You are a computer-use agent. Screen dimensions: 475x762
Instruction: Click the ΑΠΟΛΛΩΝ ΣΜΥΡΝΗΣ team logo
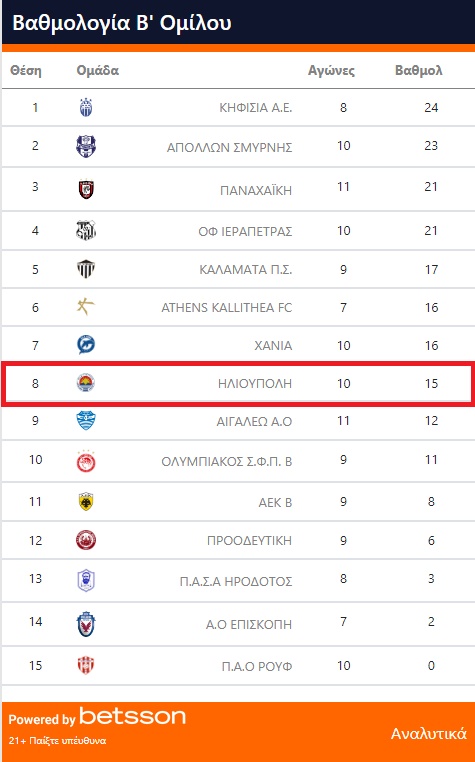pyautogui.click(x=86, y=146)
